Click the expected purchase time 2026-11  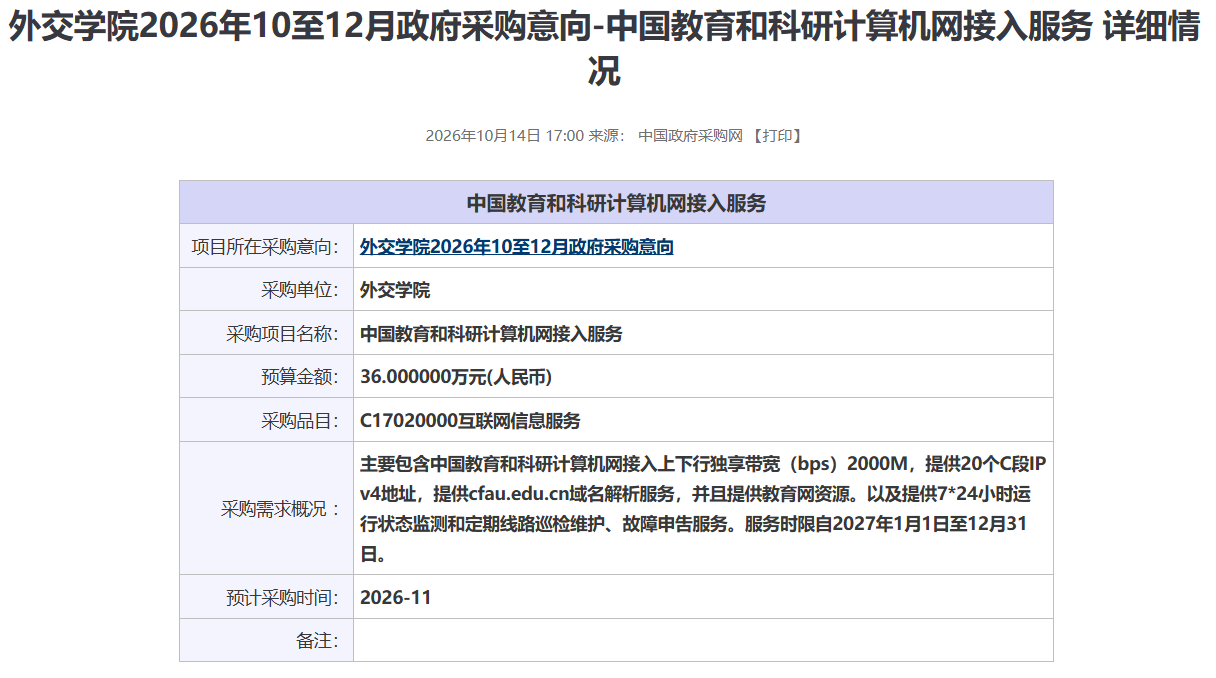coord(395,598)
